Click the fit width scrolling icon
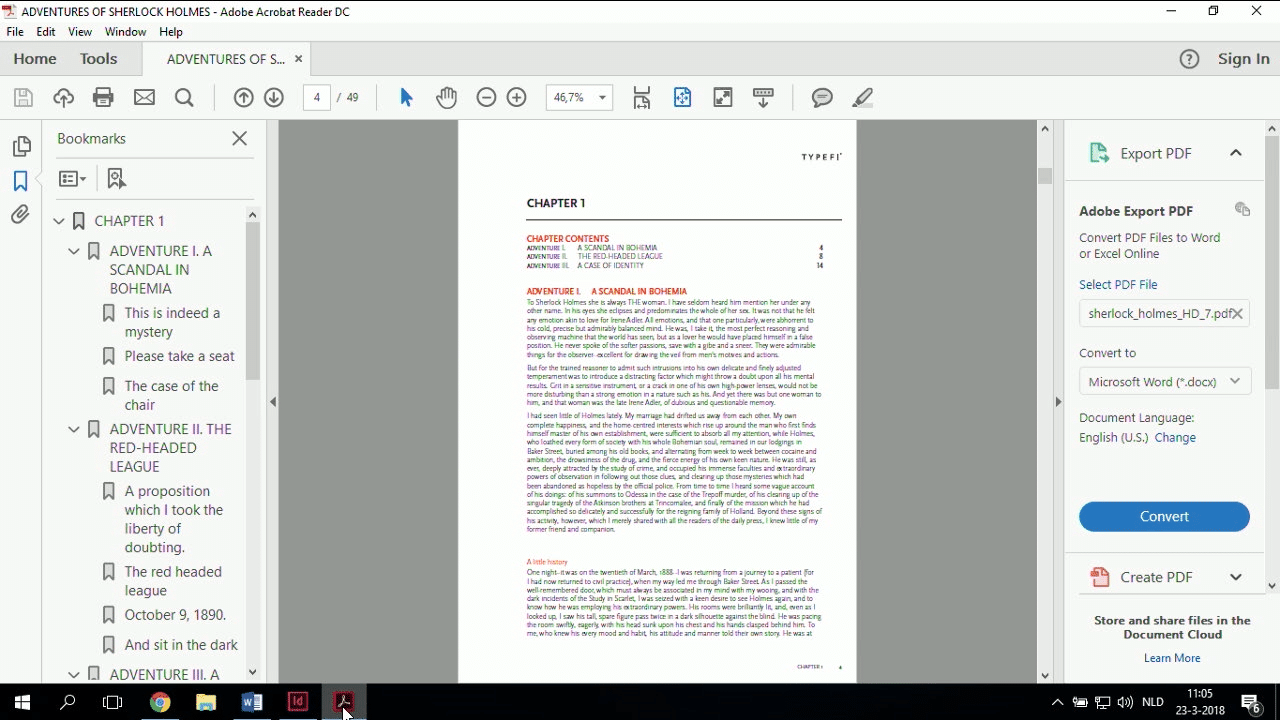Image resolution: width=1280 pixels, height=720 pixels. (x=642, y=97)
